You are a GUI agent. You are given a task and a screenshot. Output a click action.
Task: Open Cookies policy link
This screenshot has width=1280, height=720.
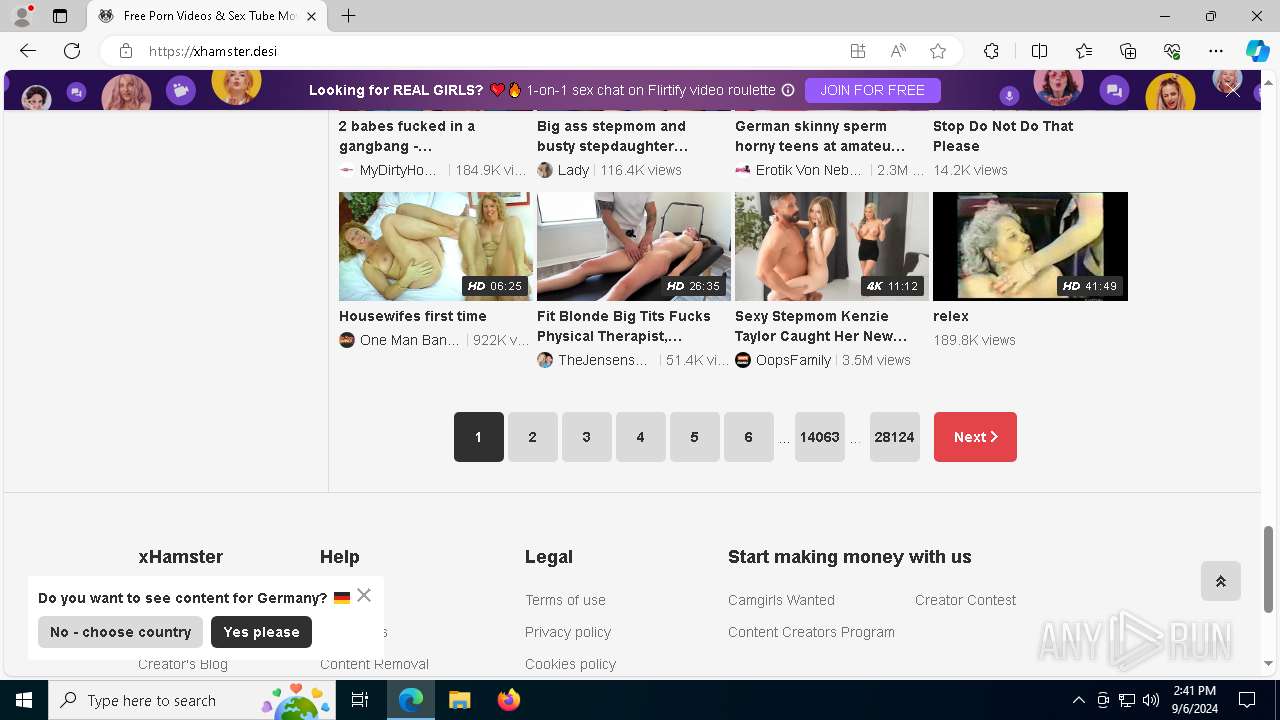click(570, 664)
